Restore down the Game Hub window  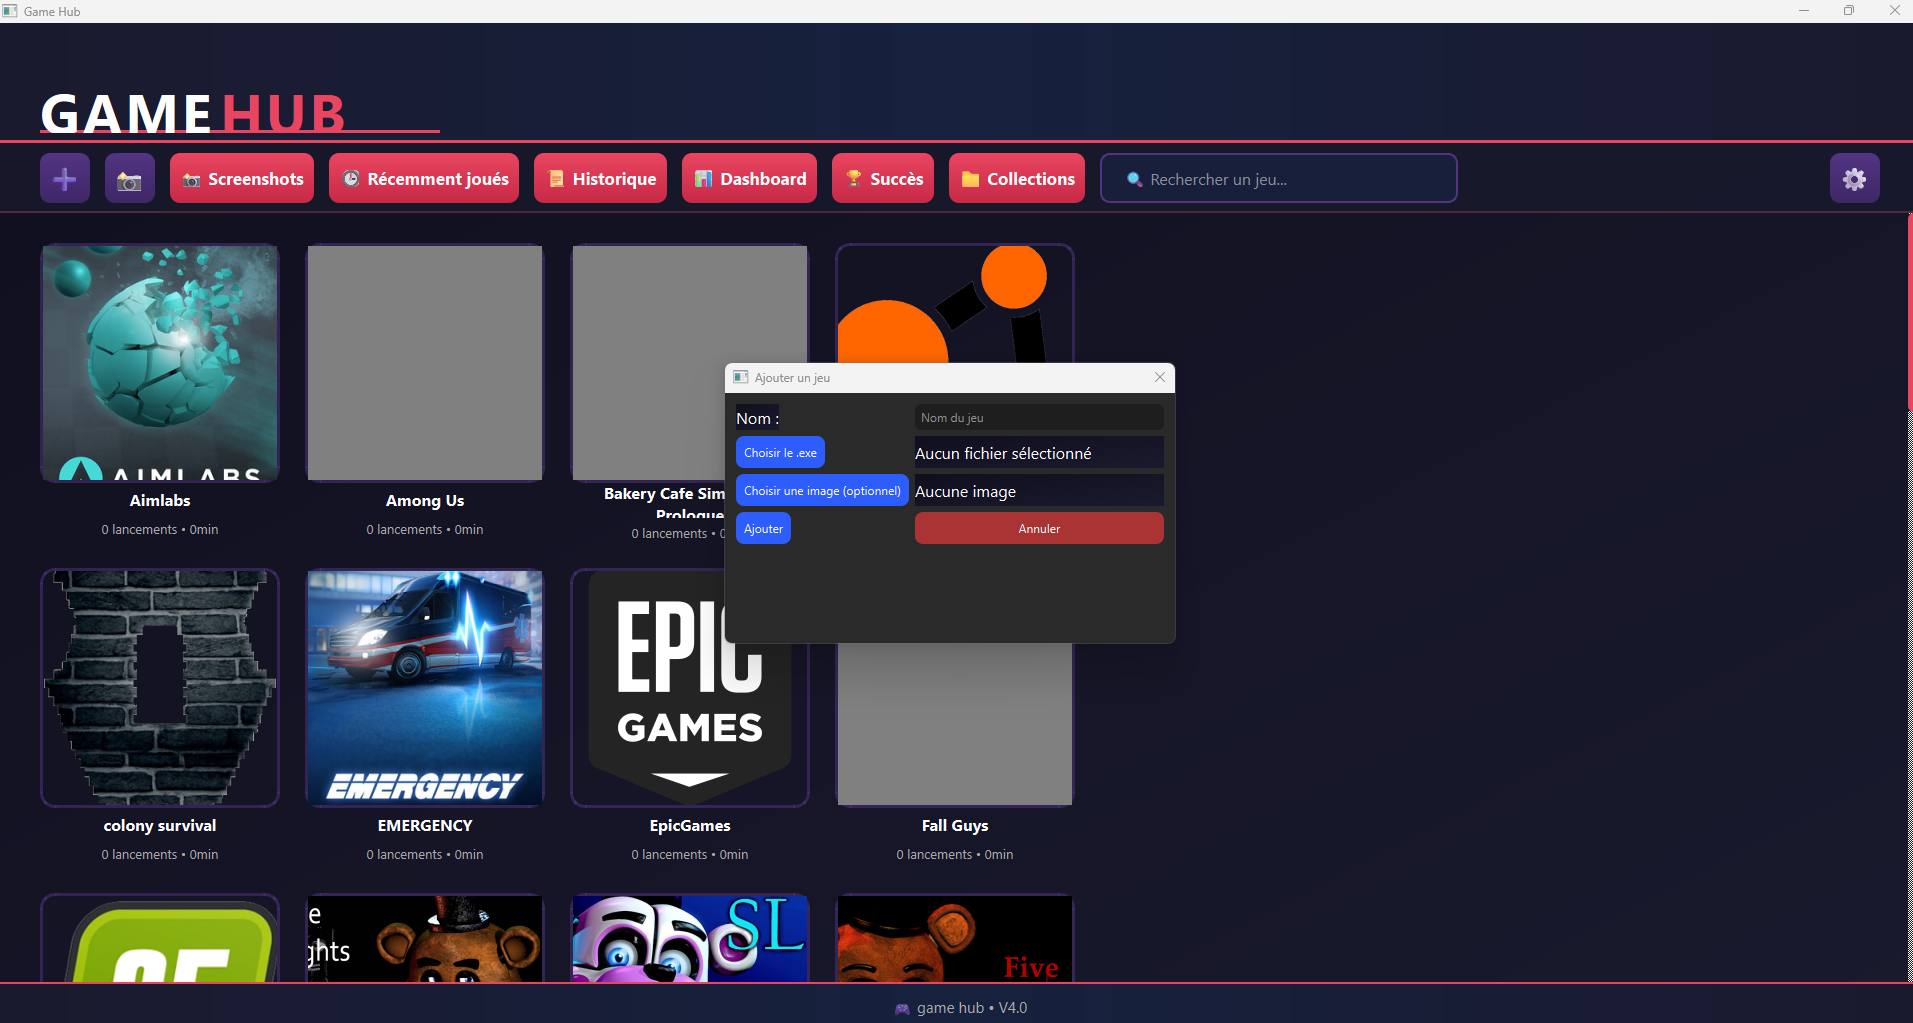tap(1849, 11)
